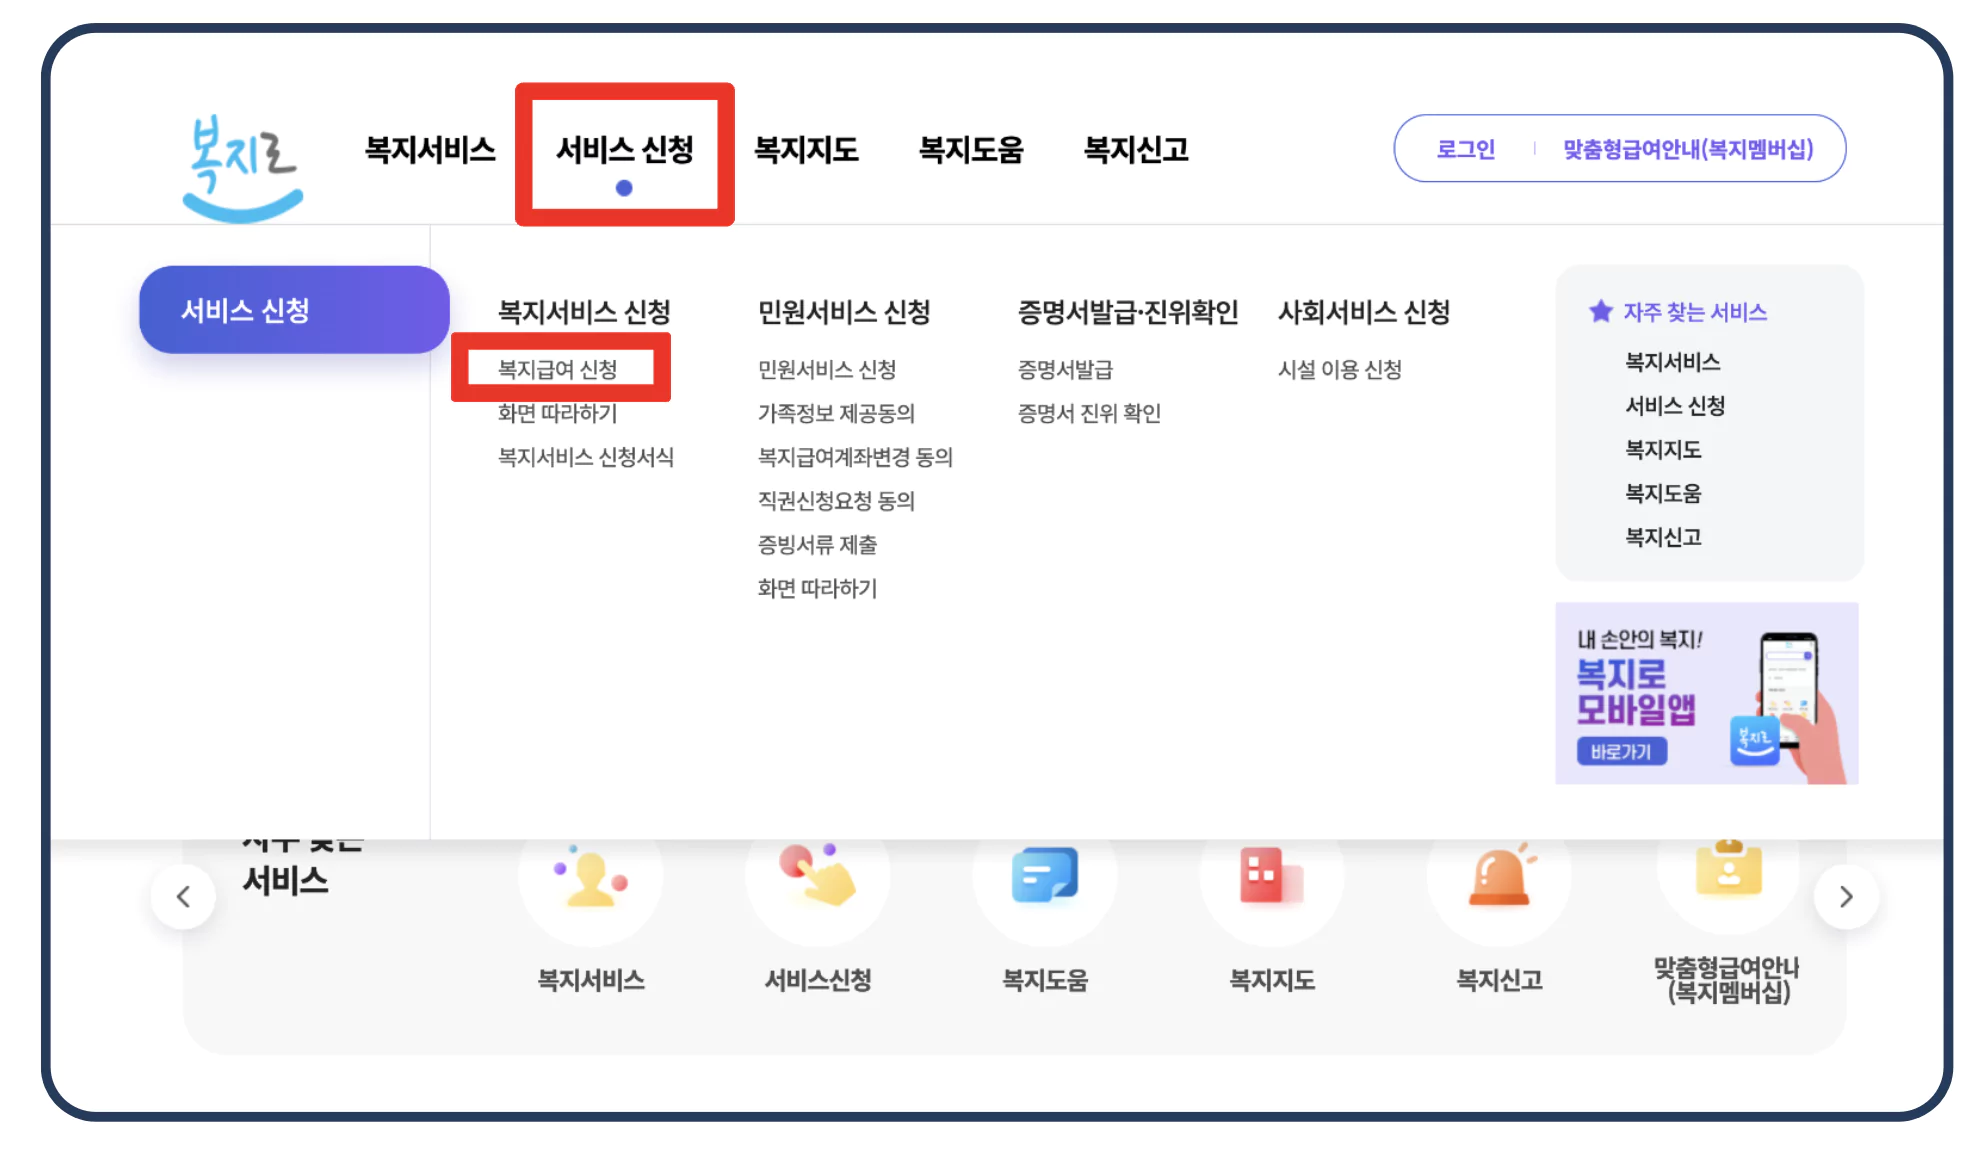1976x1150 pixels.
Task: Click the 복지도움 label in carousel
Action: click(x=1045, y=980)
